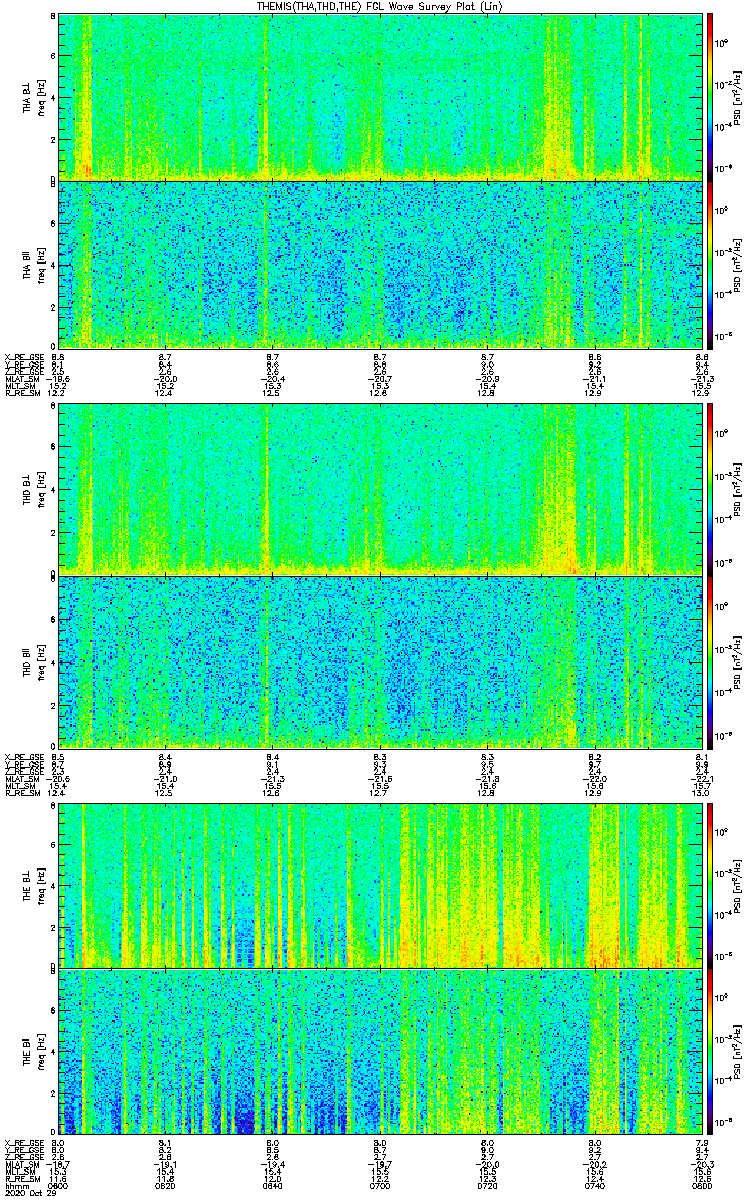The height and width of the screenshot is (1200, 750).
Task: Click the '8' frequency tick on THE B⊥ axis
Action: (x=53, y=805)
